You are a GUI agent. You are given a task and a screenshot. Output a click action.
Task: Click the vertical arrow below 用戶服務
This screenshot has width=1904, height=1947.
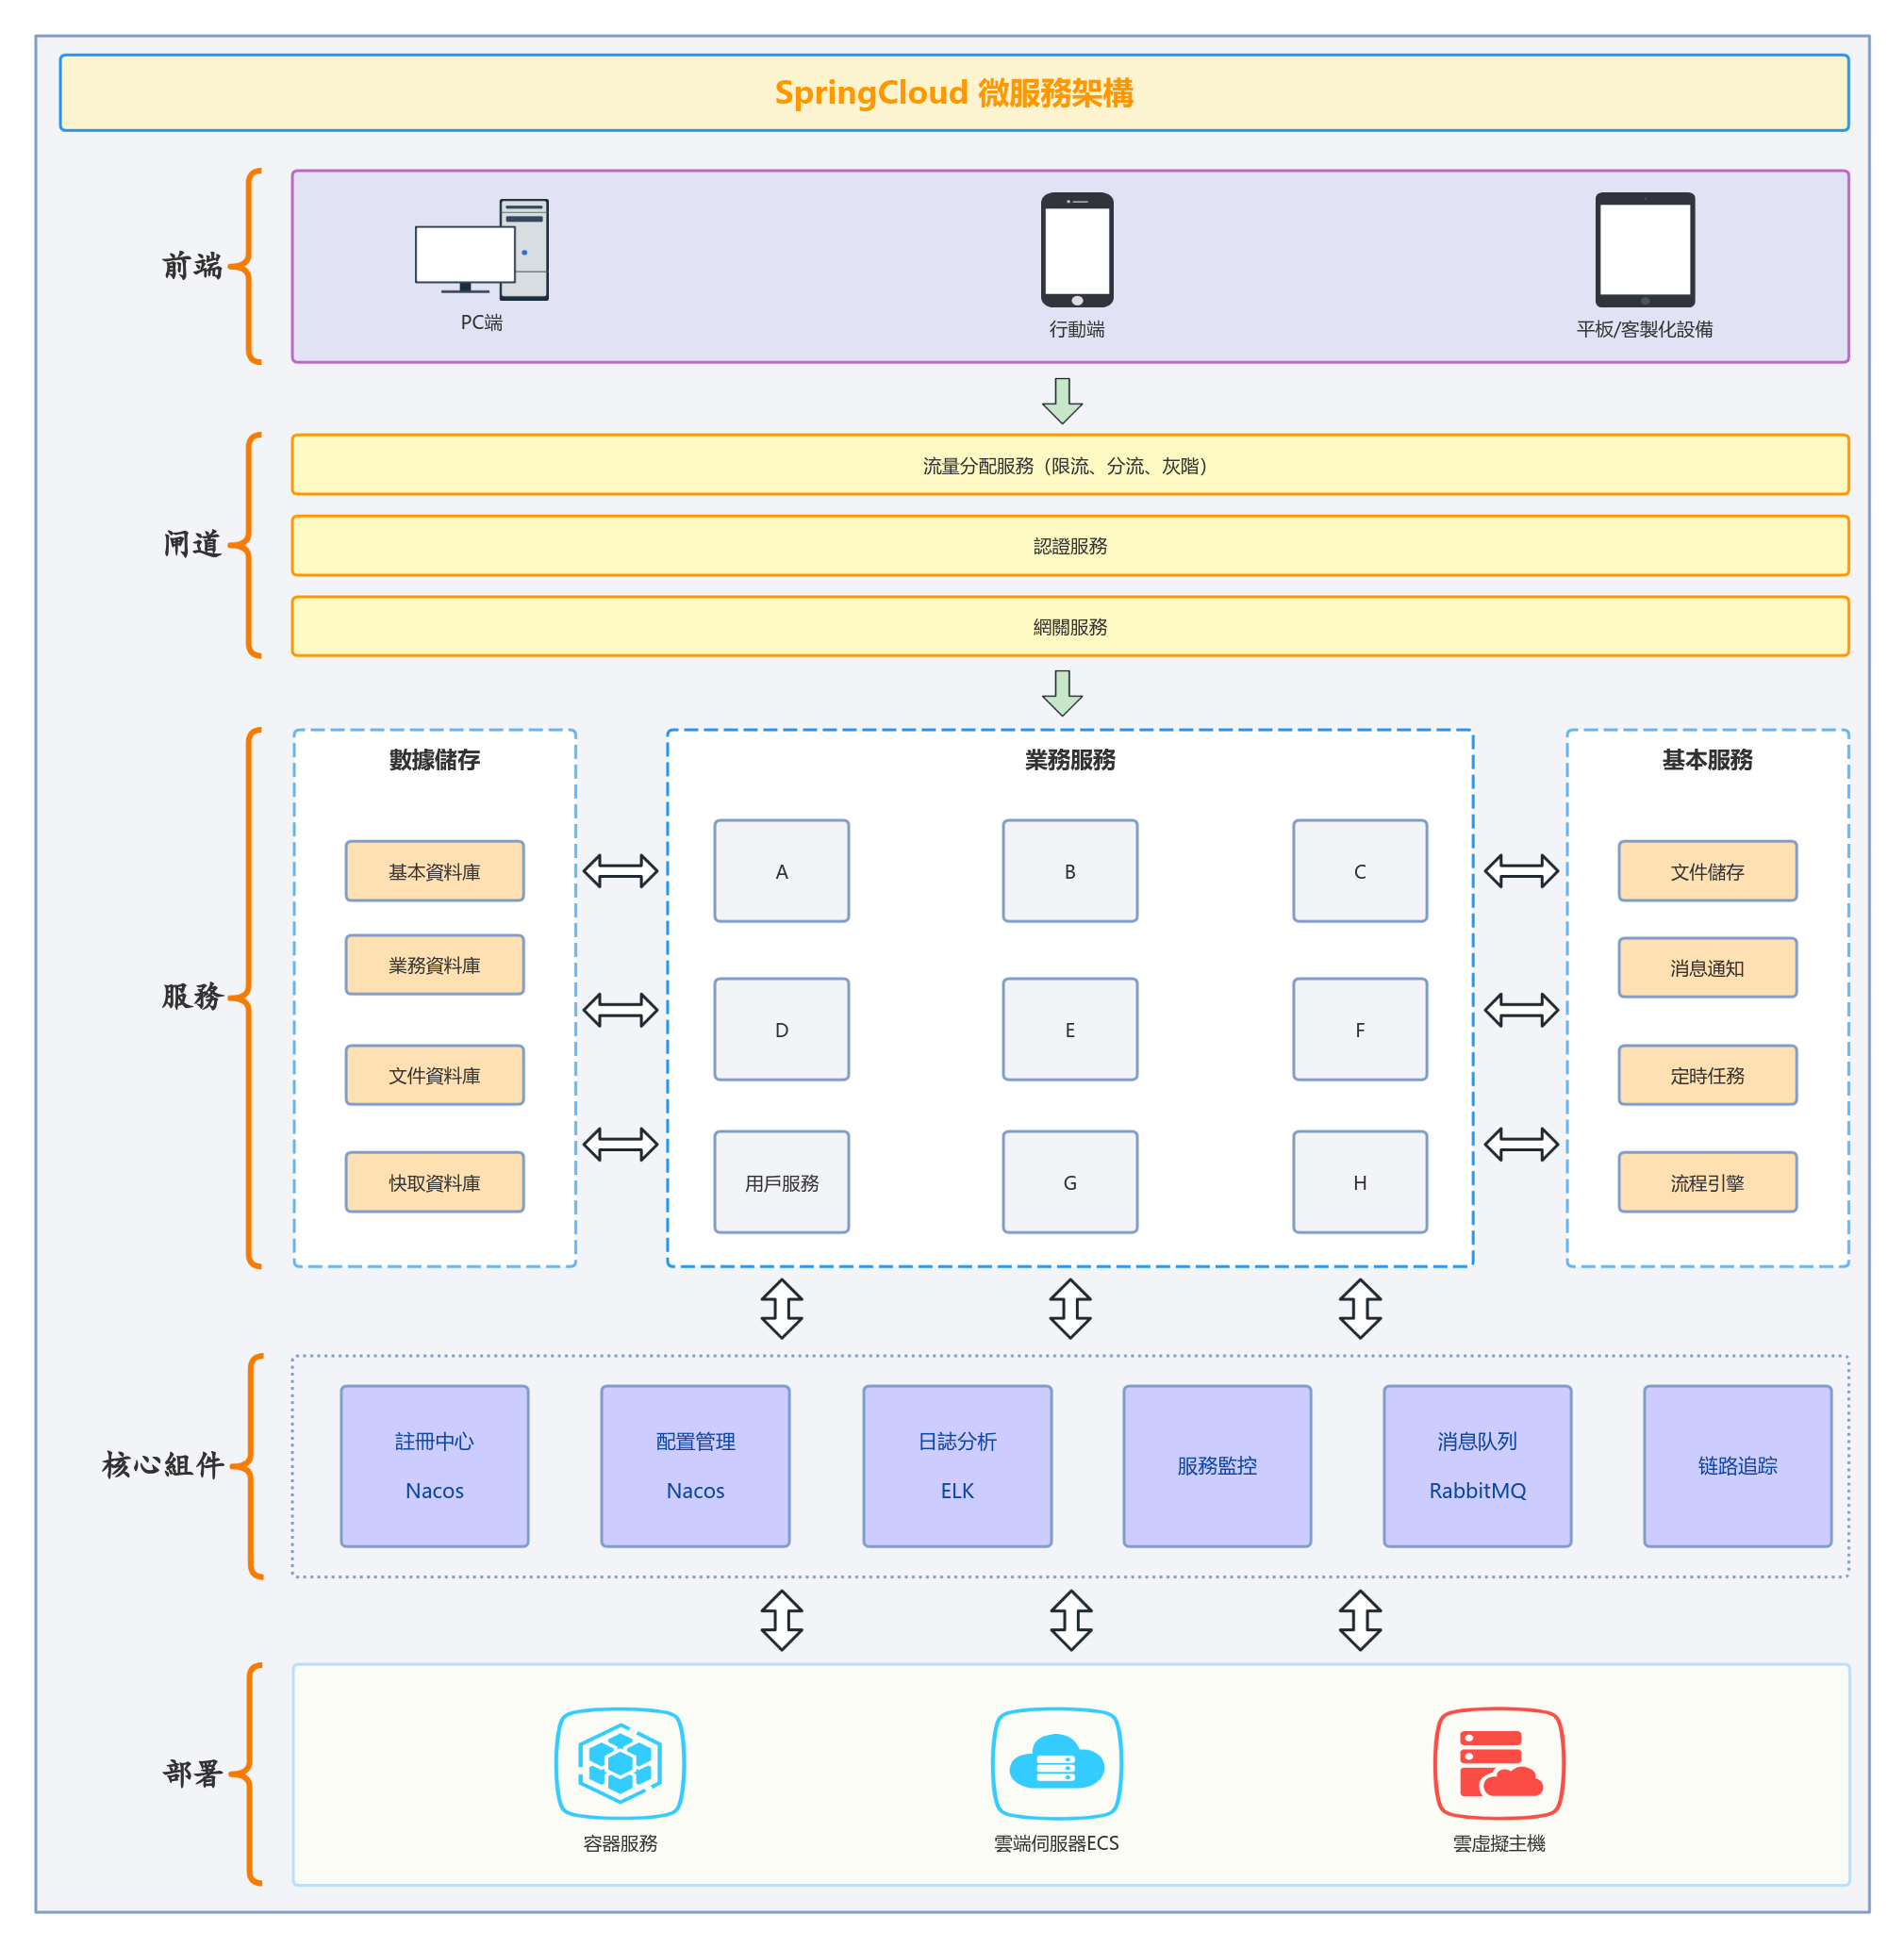tap(782, 1309)
